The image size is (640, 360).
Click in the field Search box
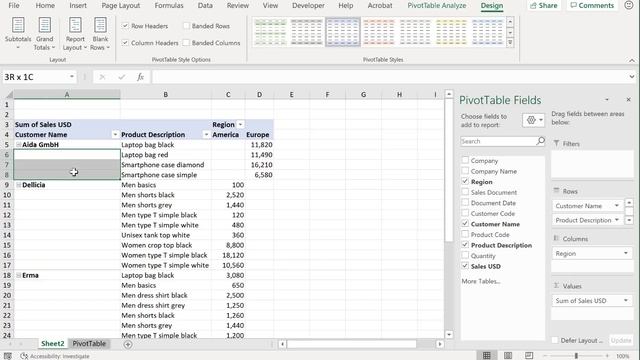coord(498,141)
